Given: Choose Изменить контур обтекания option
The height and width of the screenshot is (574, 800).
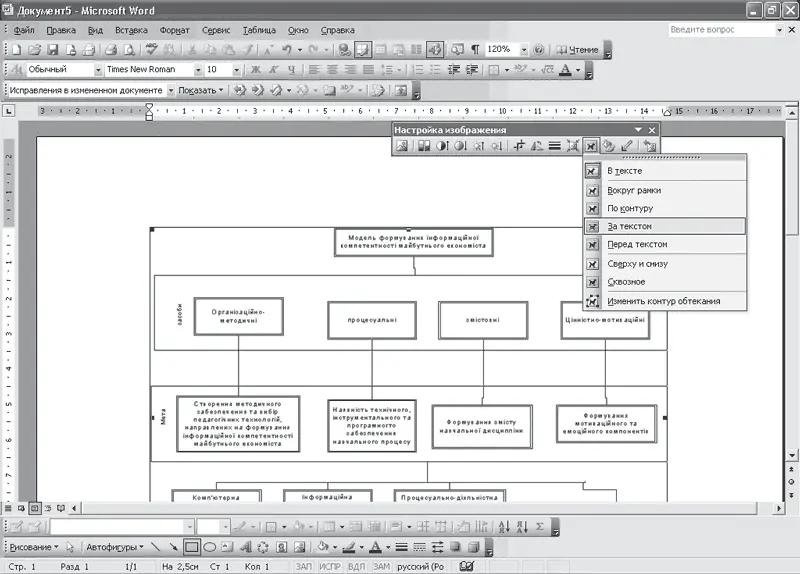Looking at the screenshot, I should pyautogui.click(x=665, y=301).
